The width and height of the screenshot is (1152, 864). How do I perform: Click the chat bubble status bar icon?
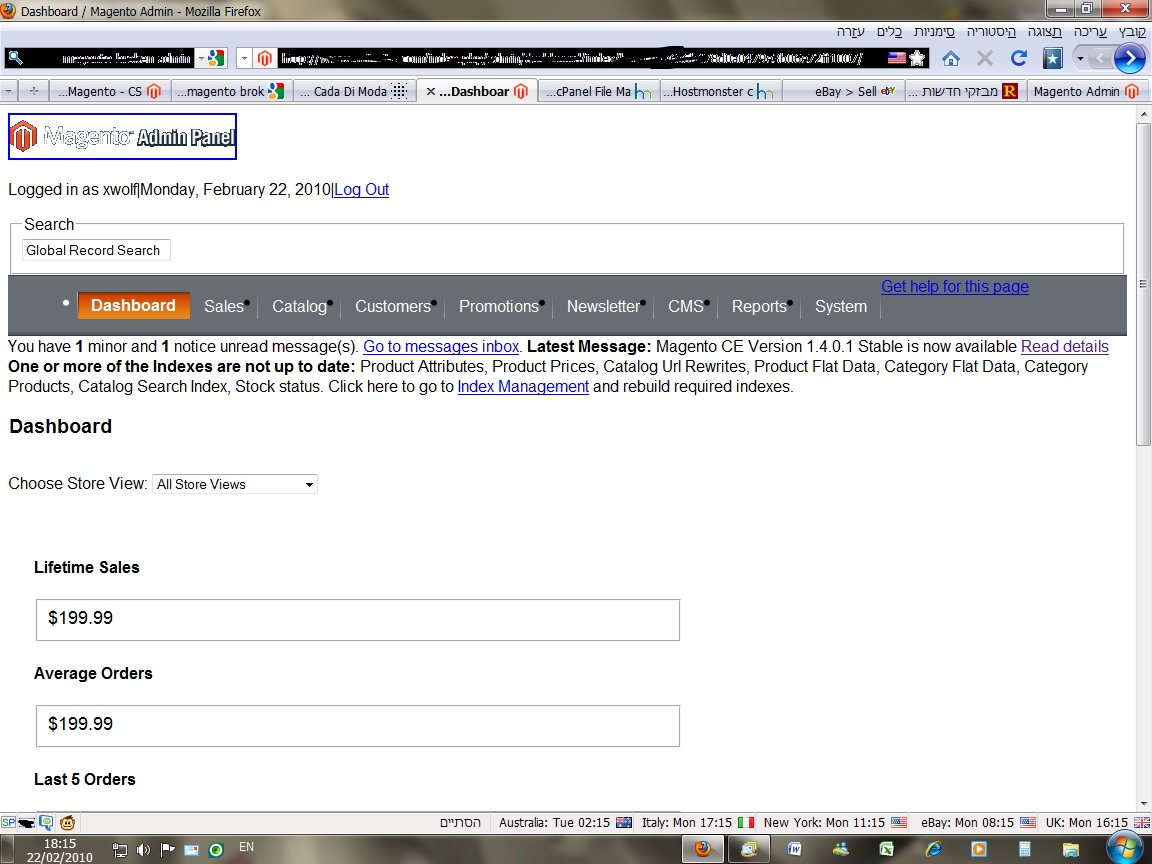pyautogui.click(x=46, y=823)
